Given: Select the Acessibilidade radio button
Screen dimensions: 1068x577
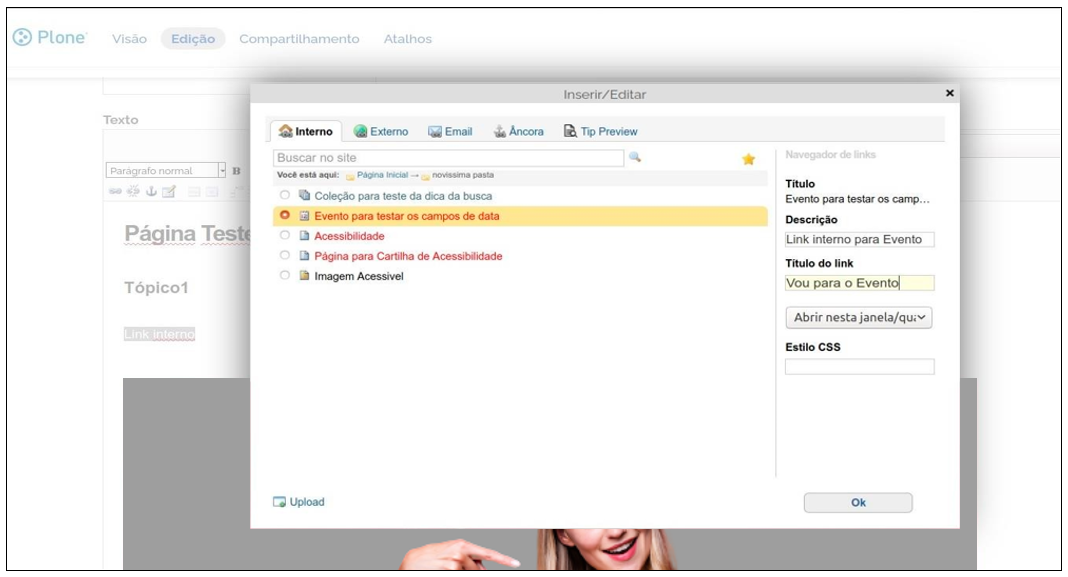Looking at the screenshot, I should (285, 236).
